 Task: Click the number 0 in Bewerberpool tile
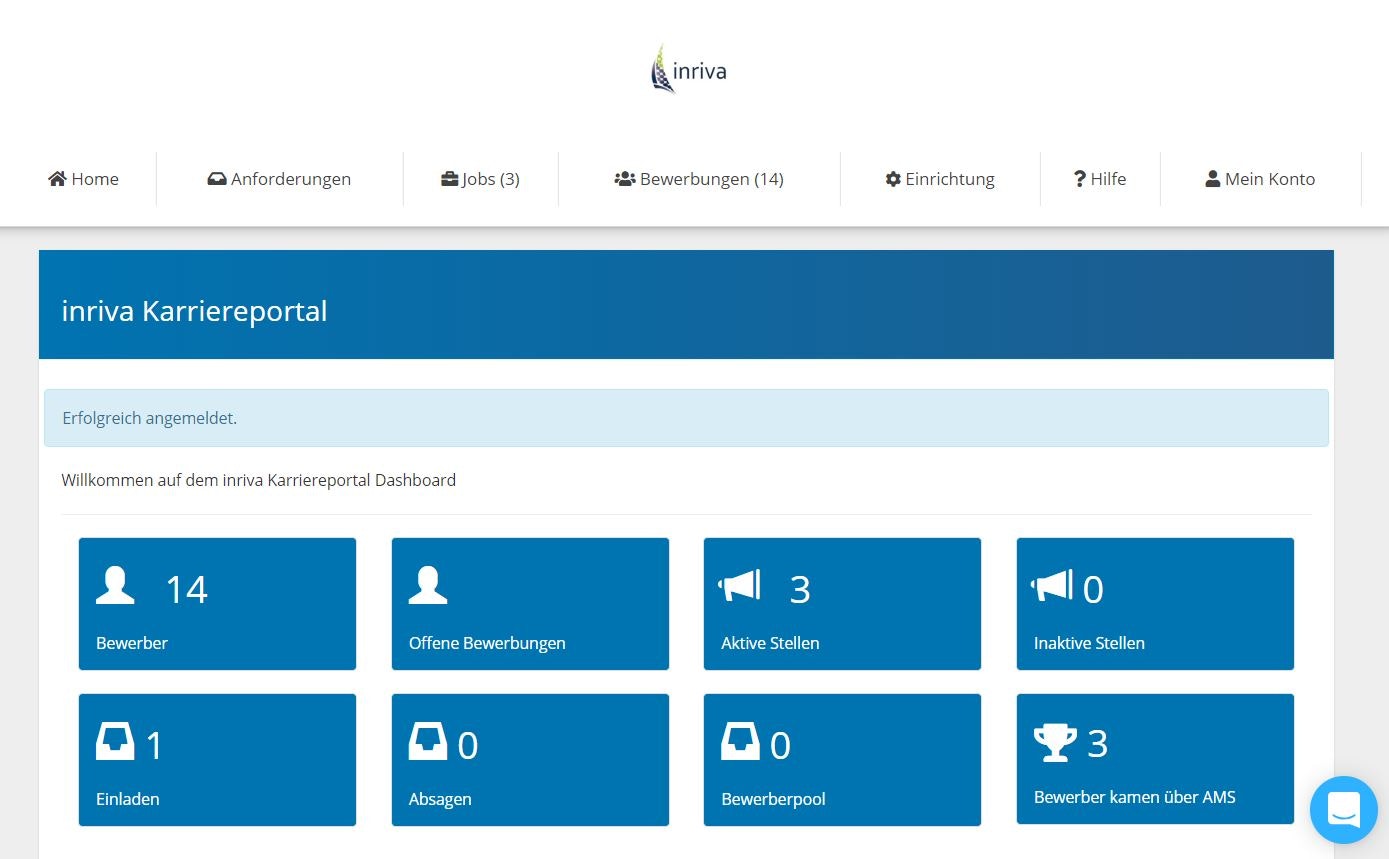(780, 745)
